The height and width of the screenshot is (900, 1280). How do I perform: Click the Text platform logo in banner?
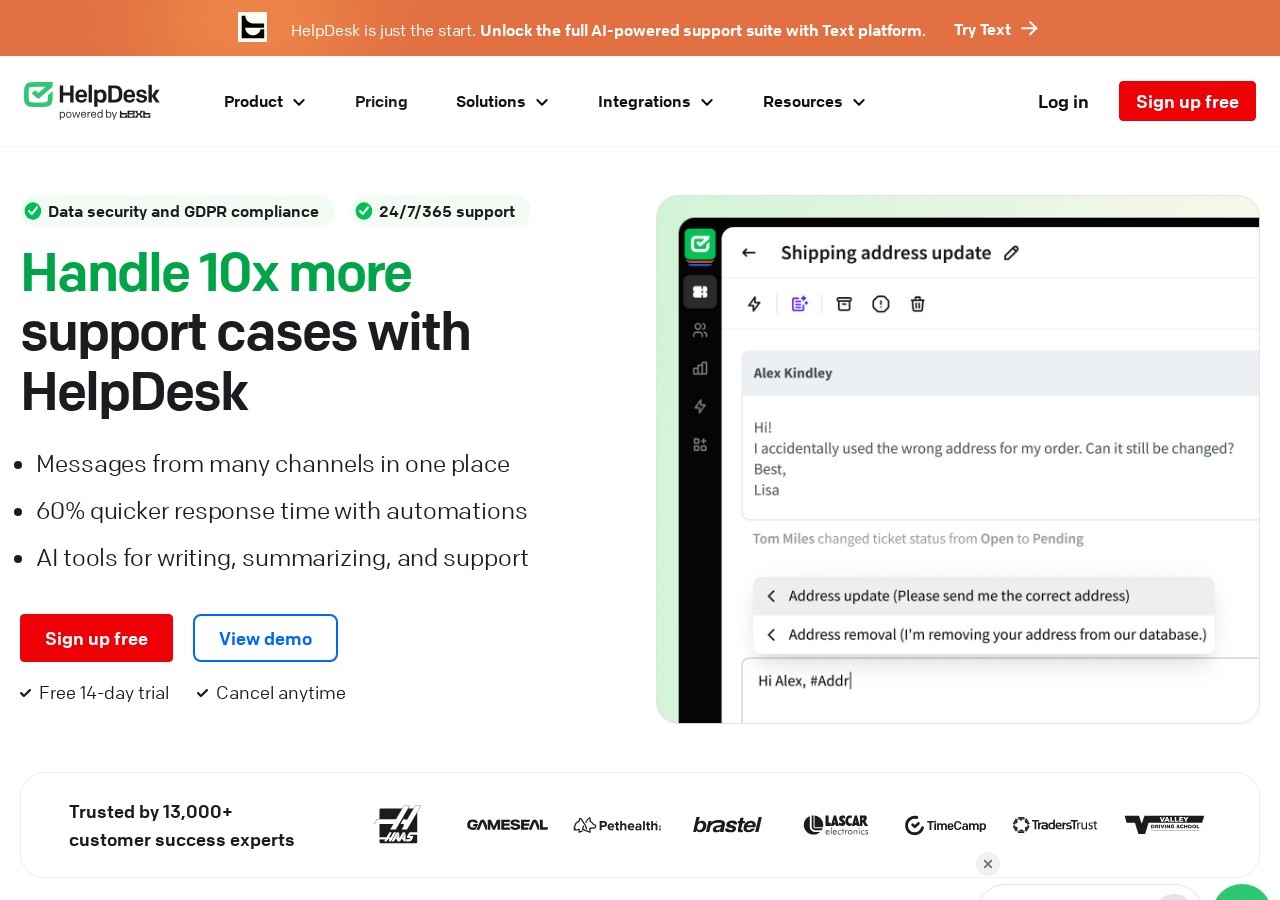pos(253,27)
